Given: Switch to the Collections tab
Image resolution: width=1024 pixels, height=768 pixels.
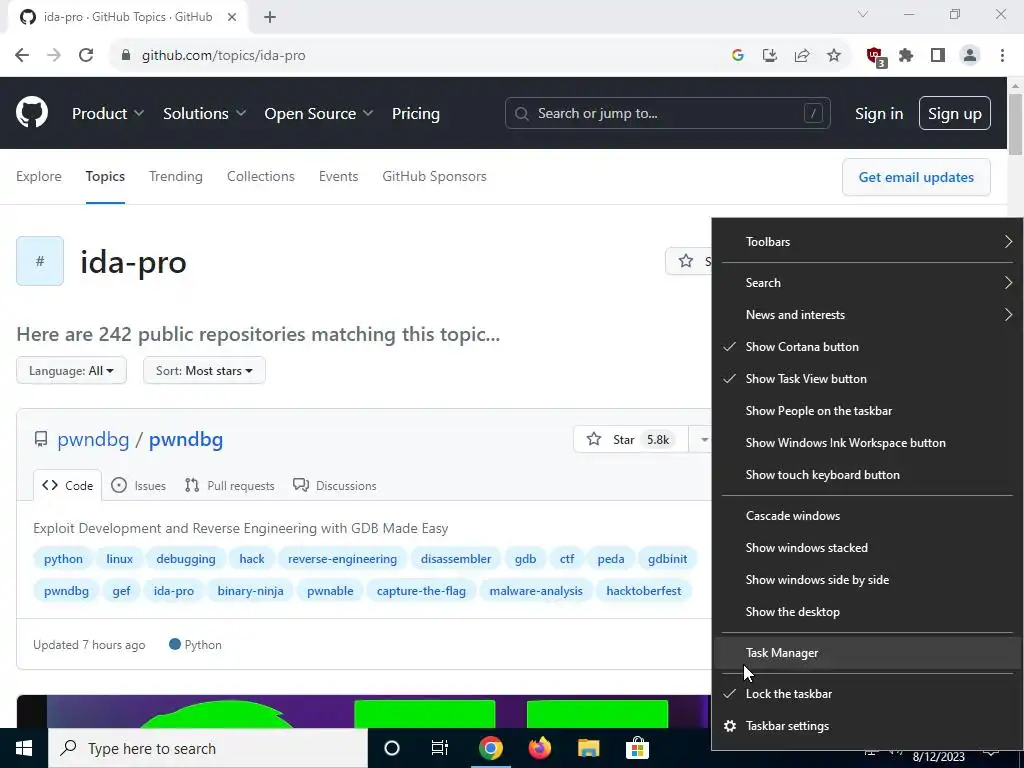Looking at the screenshot, I should (x=261, y=176).
